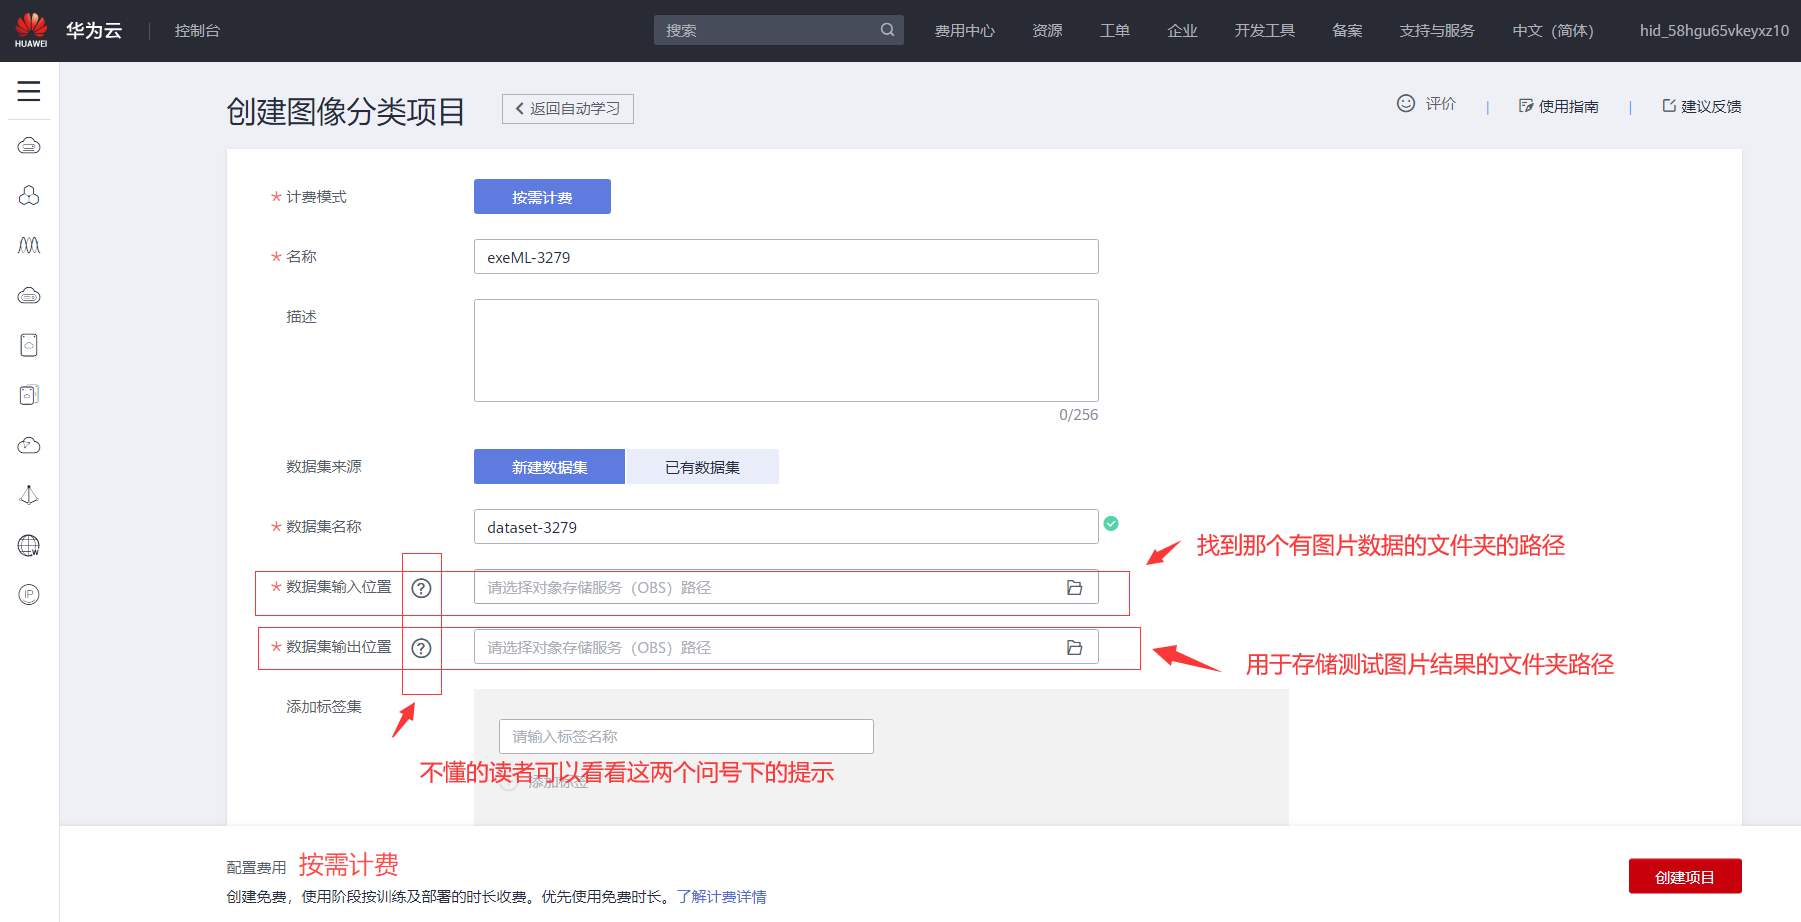Viewport: 1801px width, 922px height.
Task: Open the sailboat-shaped sidebar icon
Action: [29, 495]
